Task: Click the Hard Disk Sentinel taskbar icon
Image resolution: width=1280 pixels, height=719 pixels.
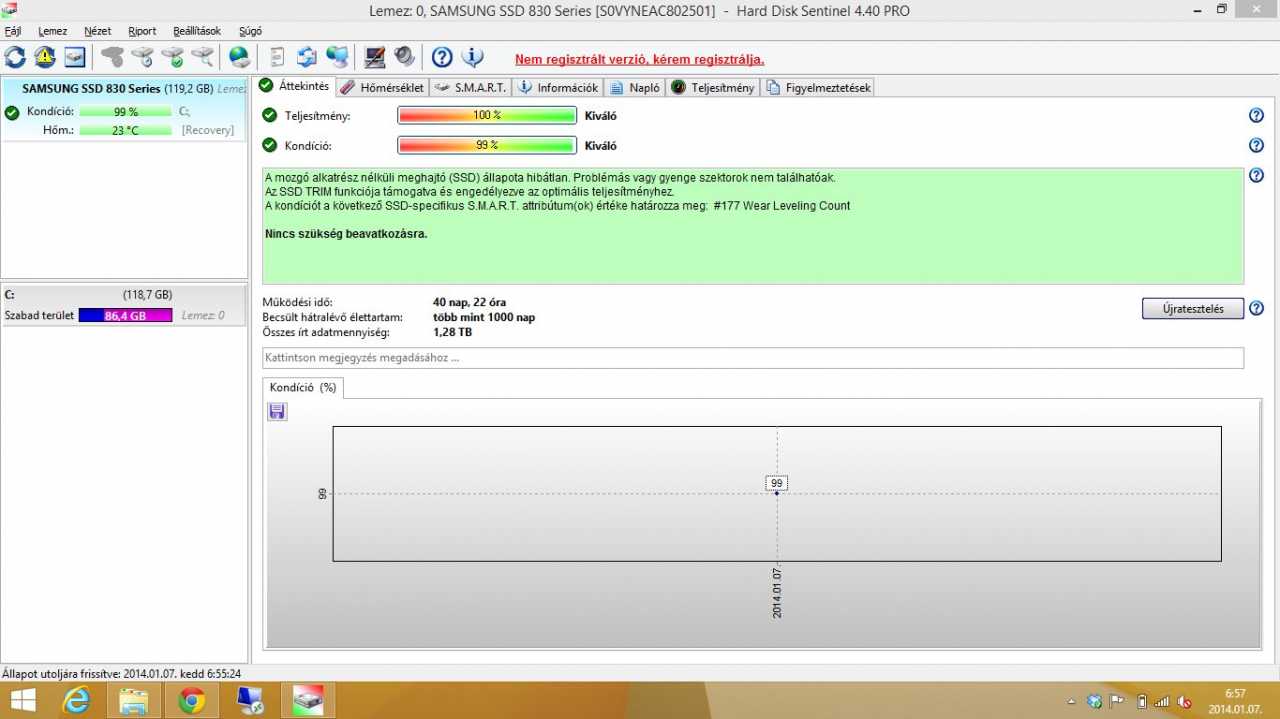Action: tap(308, 701)
